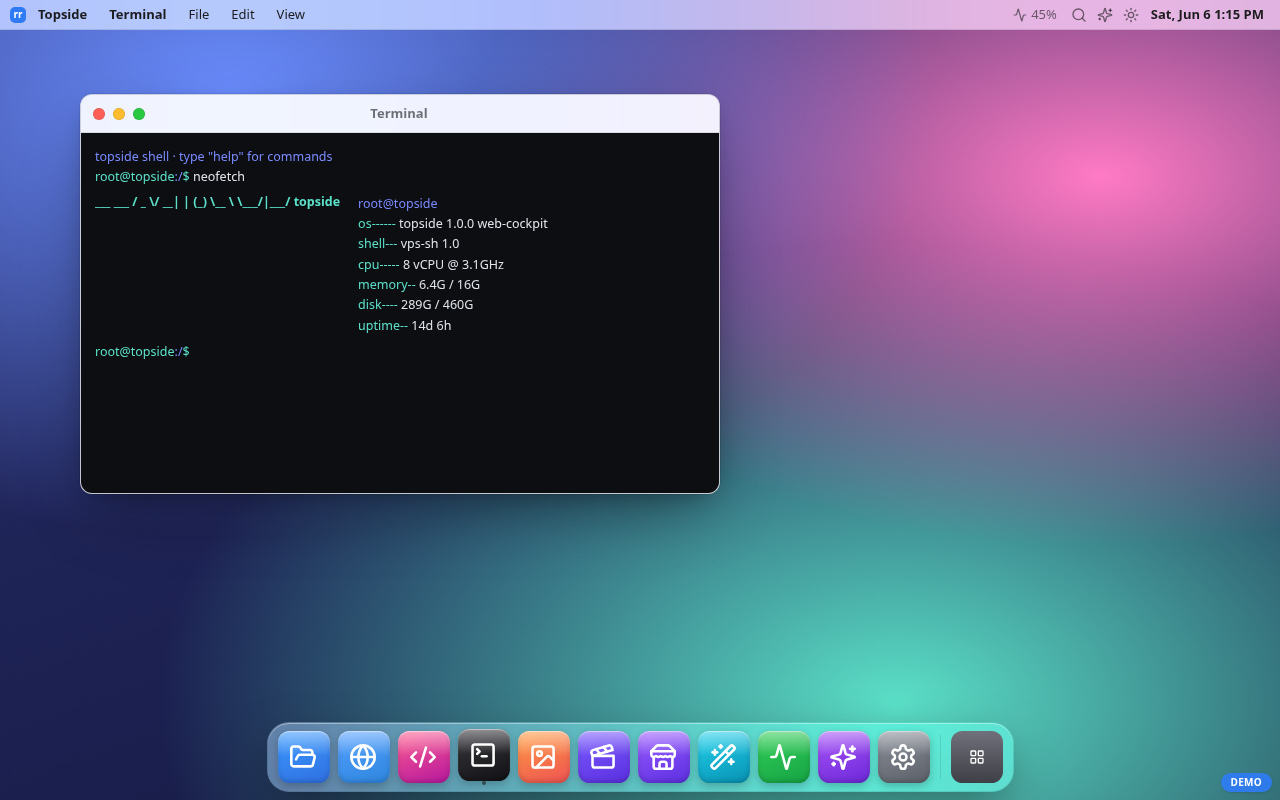Click the blue root@topside neofetch heading
The height and width of the screenshot is (800, 1280).
[x=398, y=203]
